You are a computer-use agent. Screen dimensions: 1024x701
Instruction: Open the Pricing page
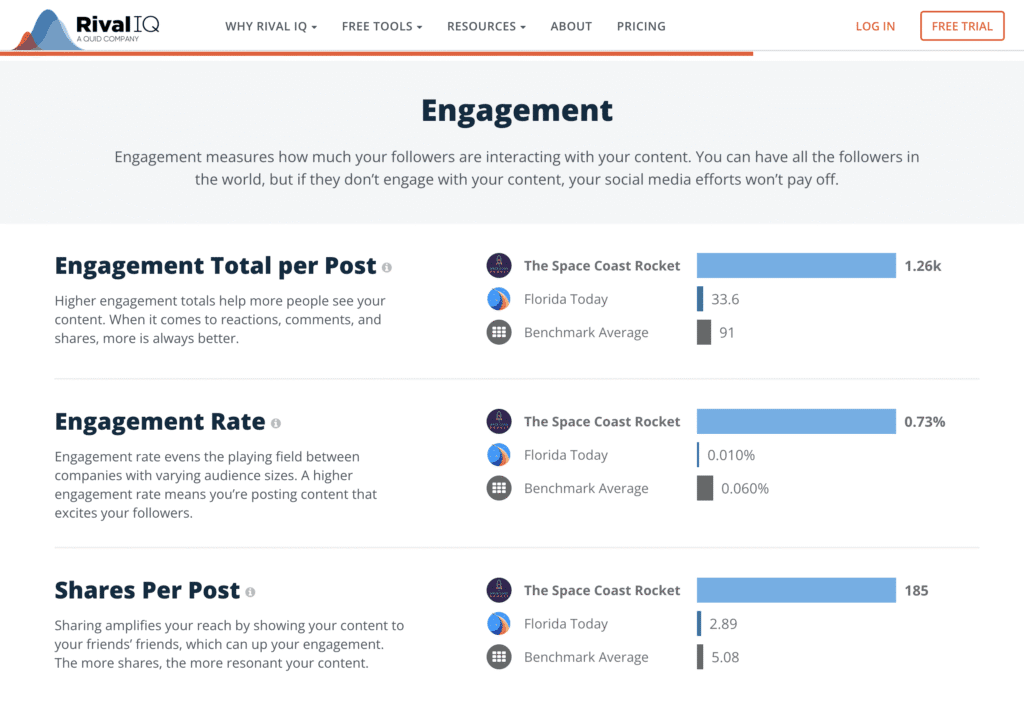pos(641,26)
